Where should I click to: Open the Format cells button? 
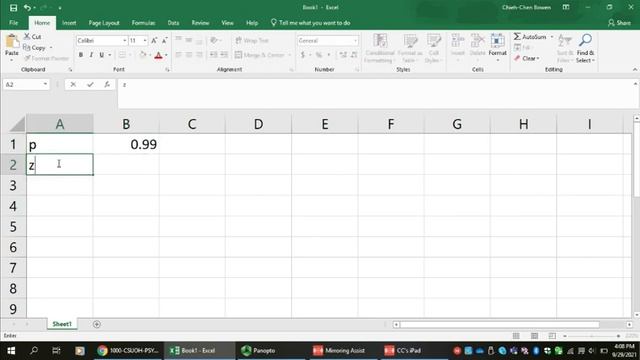(498, 48)
